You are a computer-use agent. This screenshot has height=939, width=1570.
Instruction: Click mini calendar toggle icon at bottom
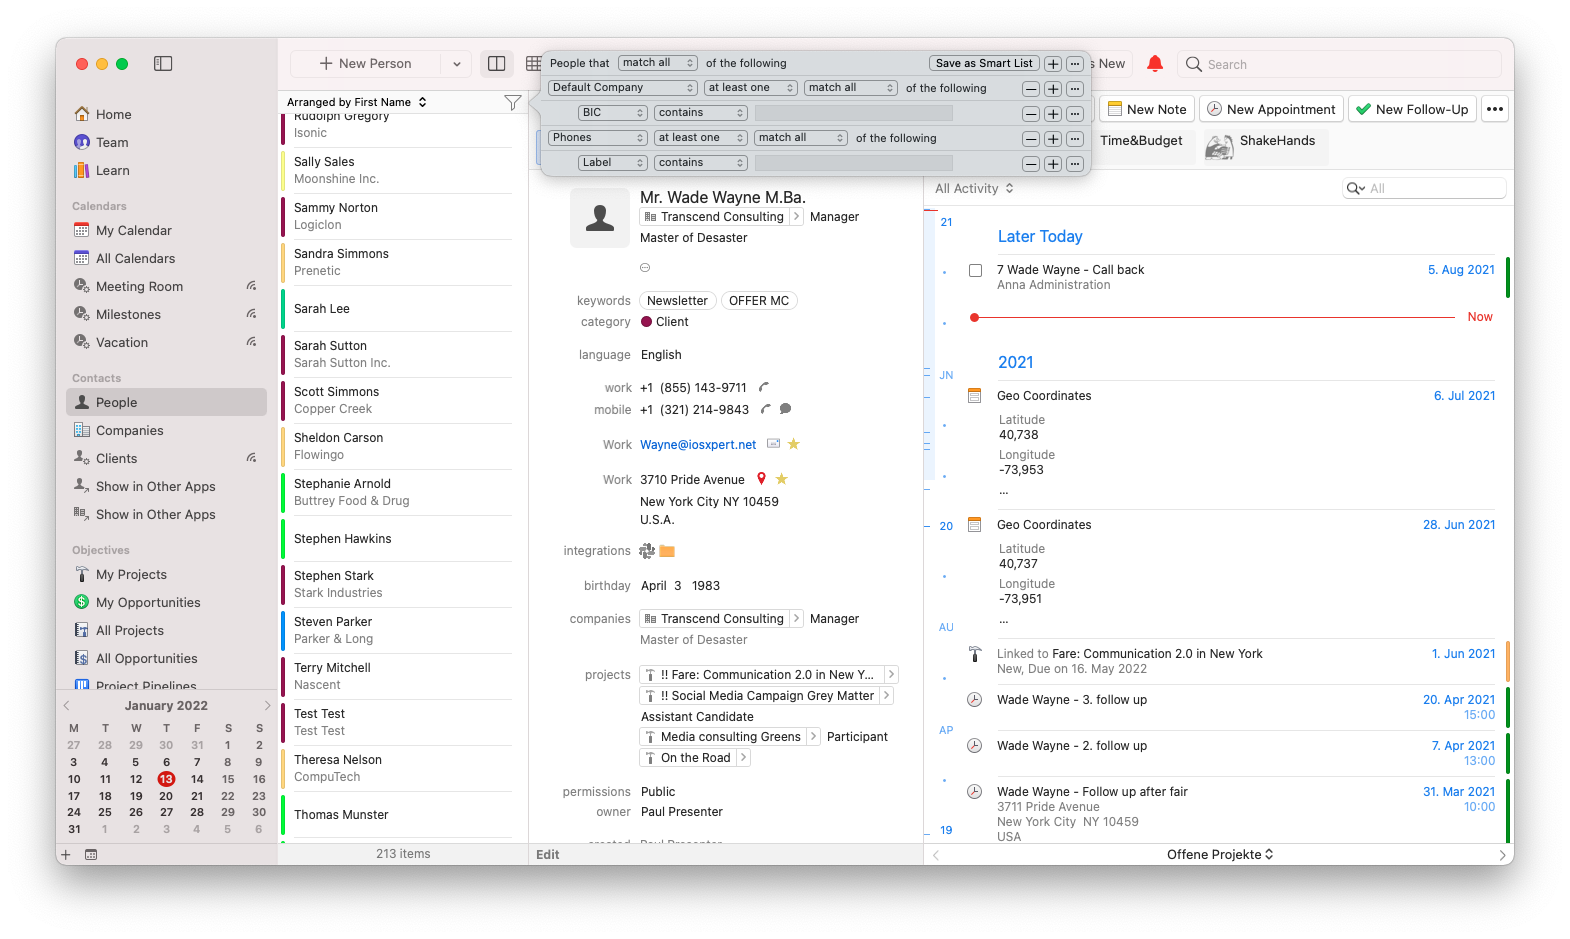(x=91, y=855)
